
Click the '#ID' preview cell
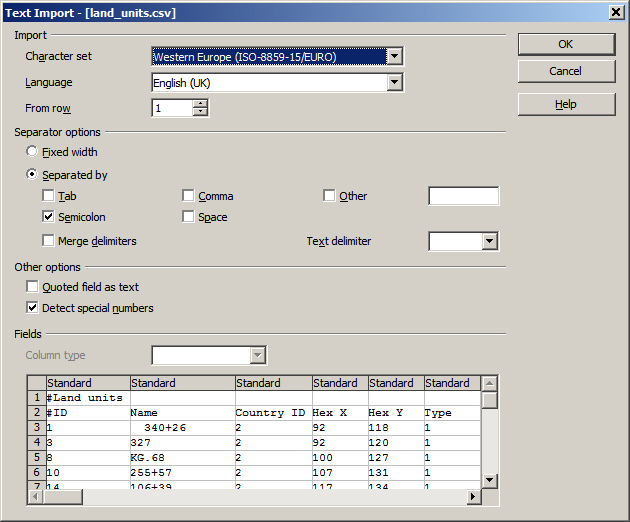(x=88, y=413)
